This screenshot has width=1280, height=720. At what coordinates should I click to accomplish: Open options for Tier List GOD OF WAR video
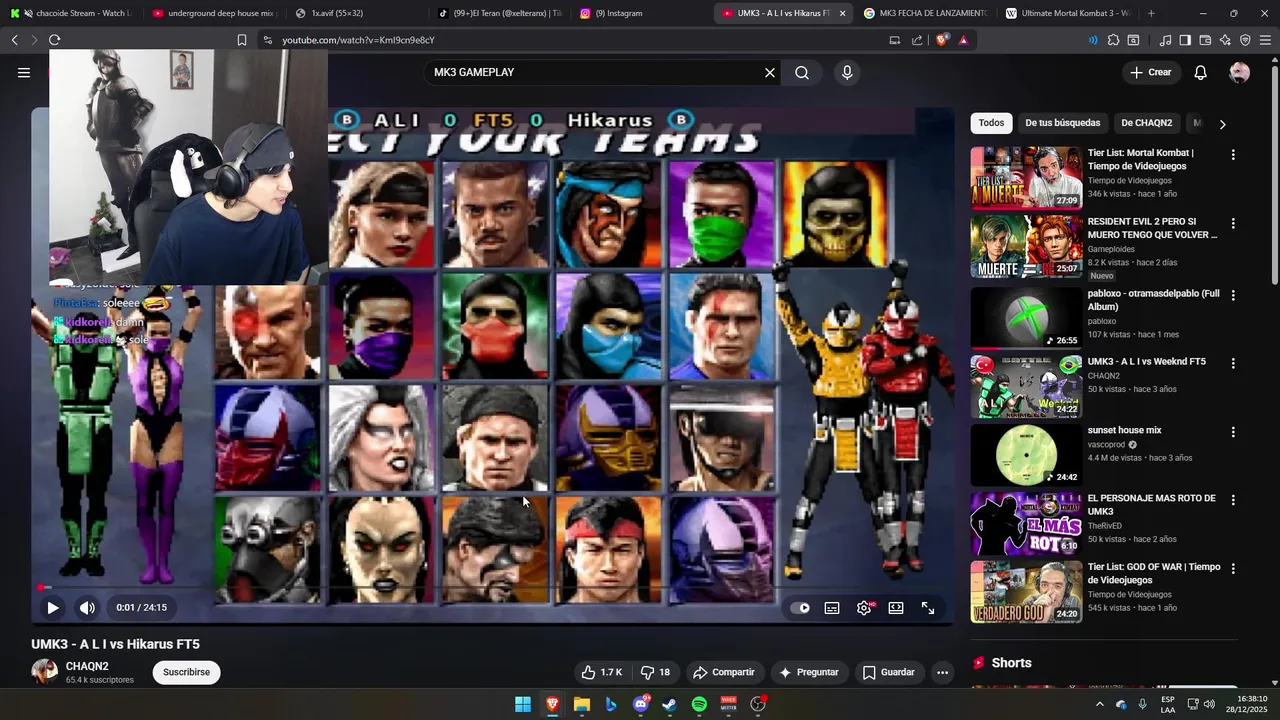[1233, 568]
